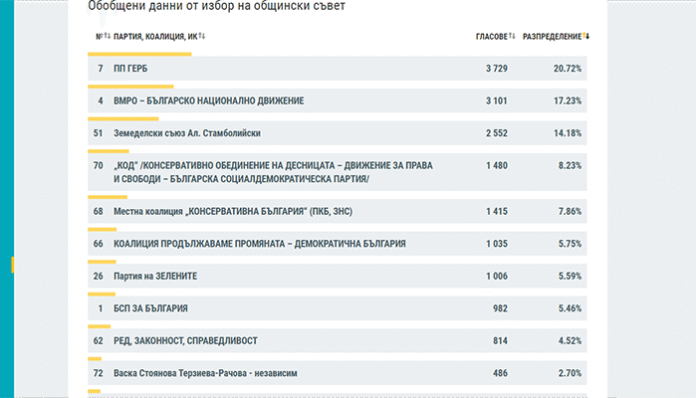
Task: Select ВМРО – БЪЛГАРСКО НАЦИОНАЛНО ДВИЖЕНИЕ row
Action: (337, 101)
